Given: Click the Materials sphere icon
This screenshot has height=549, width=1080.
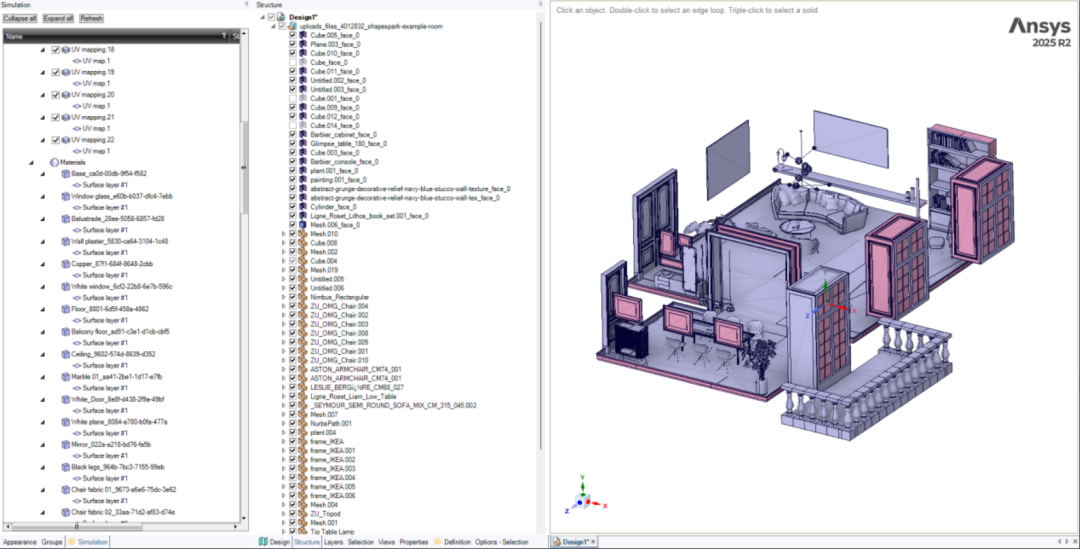Looking at the screenshot, I should 54,162.
